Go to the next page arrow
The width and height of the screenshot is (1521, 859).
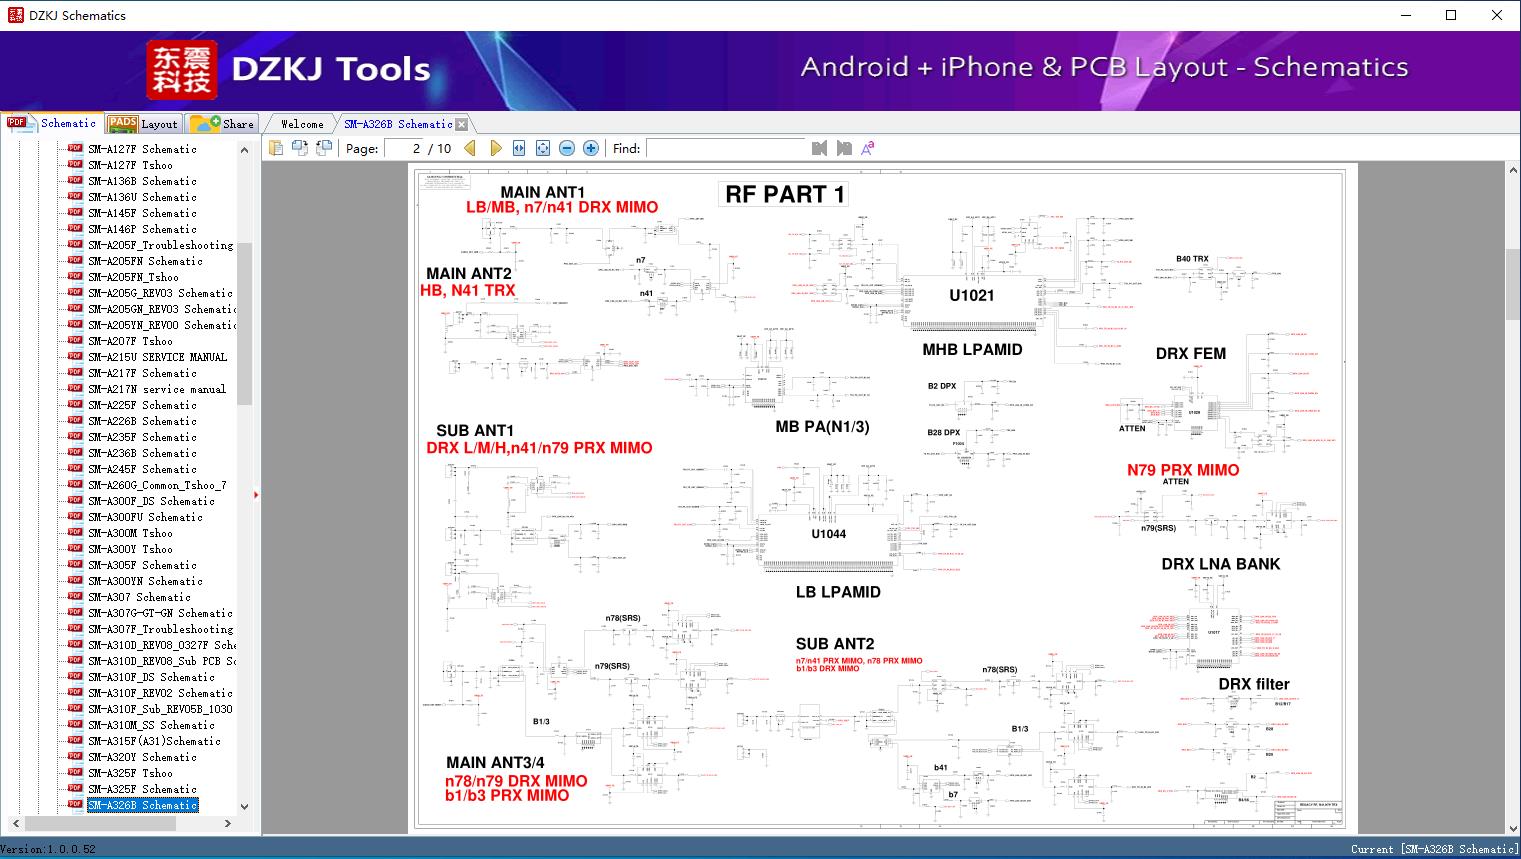tap(495, 148)
